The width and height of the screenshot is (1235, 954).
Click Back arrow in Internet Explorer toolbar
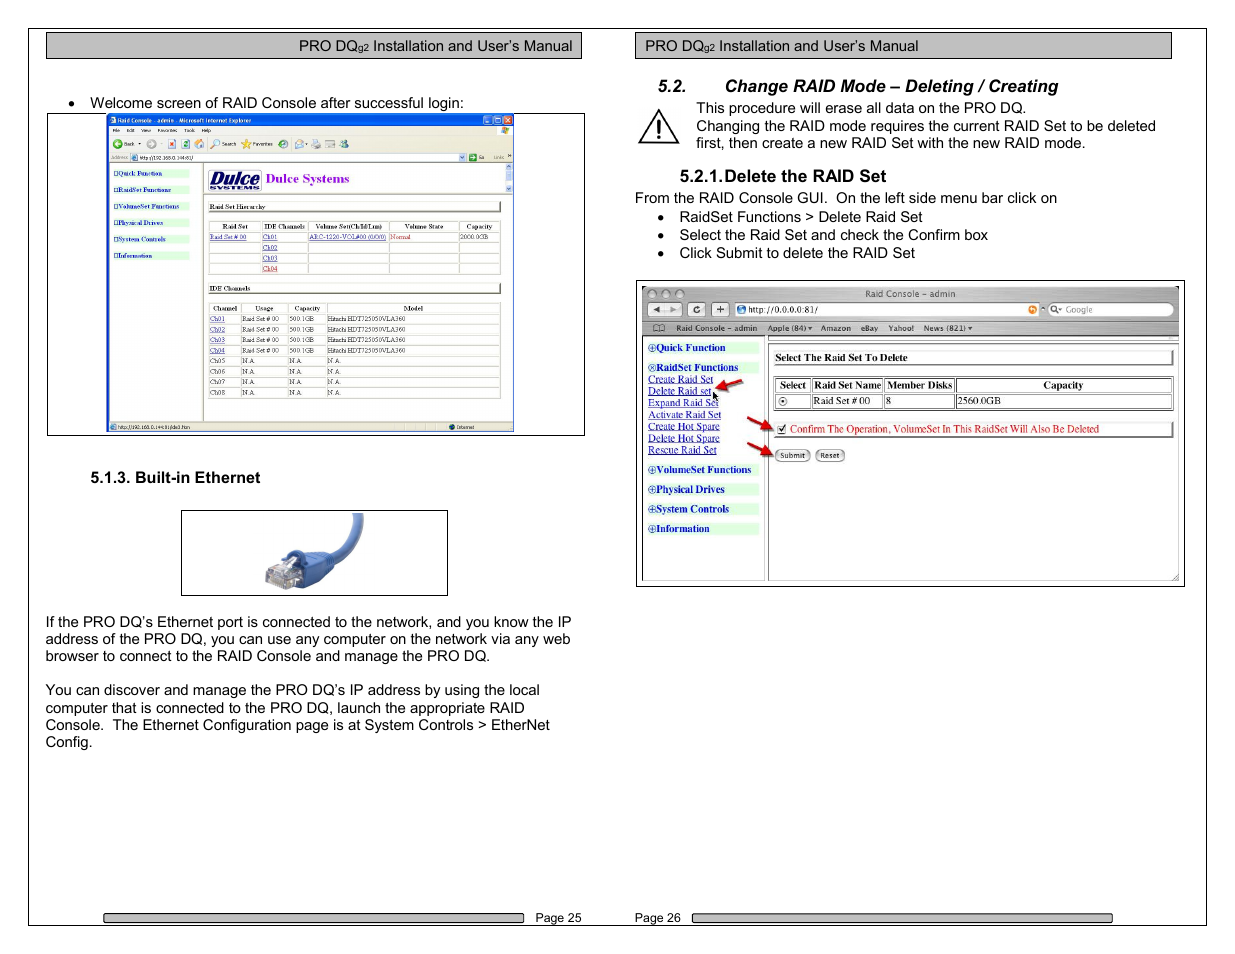[118, 144]
